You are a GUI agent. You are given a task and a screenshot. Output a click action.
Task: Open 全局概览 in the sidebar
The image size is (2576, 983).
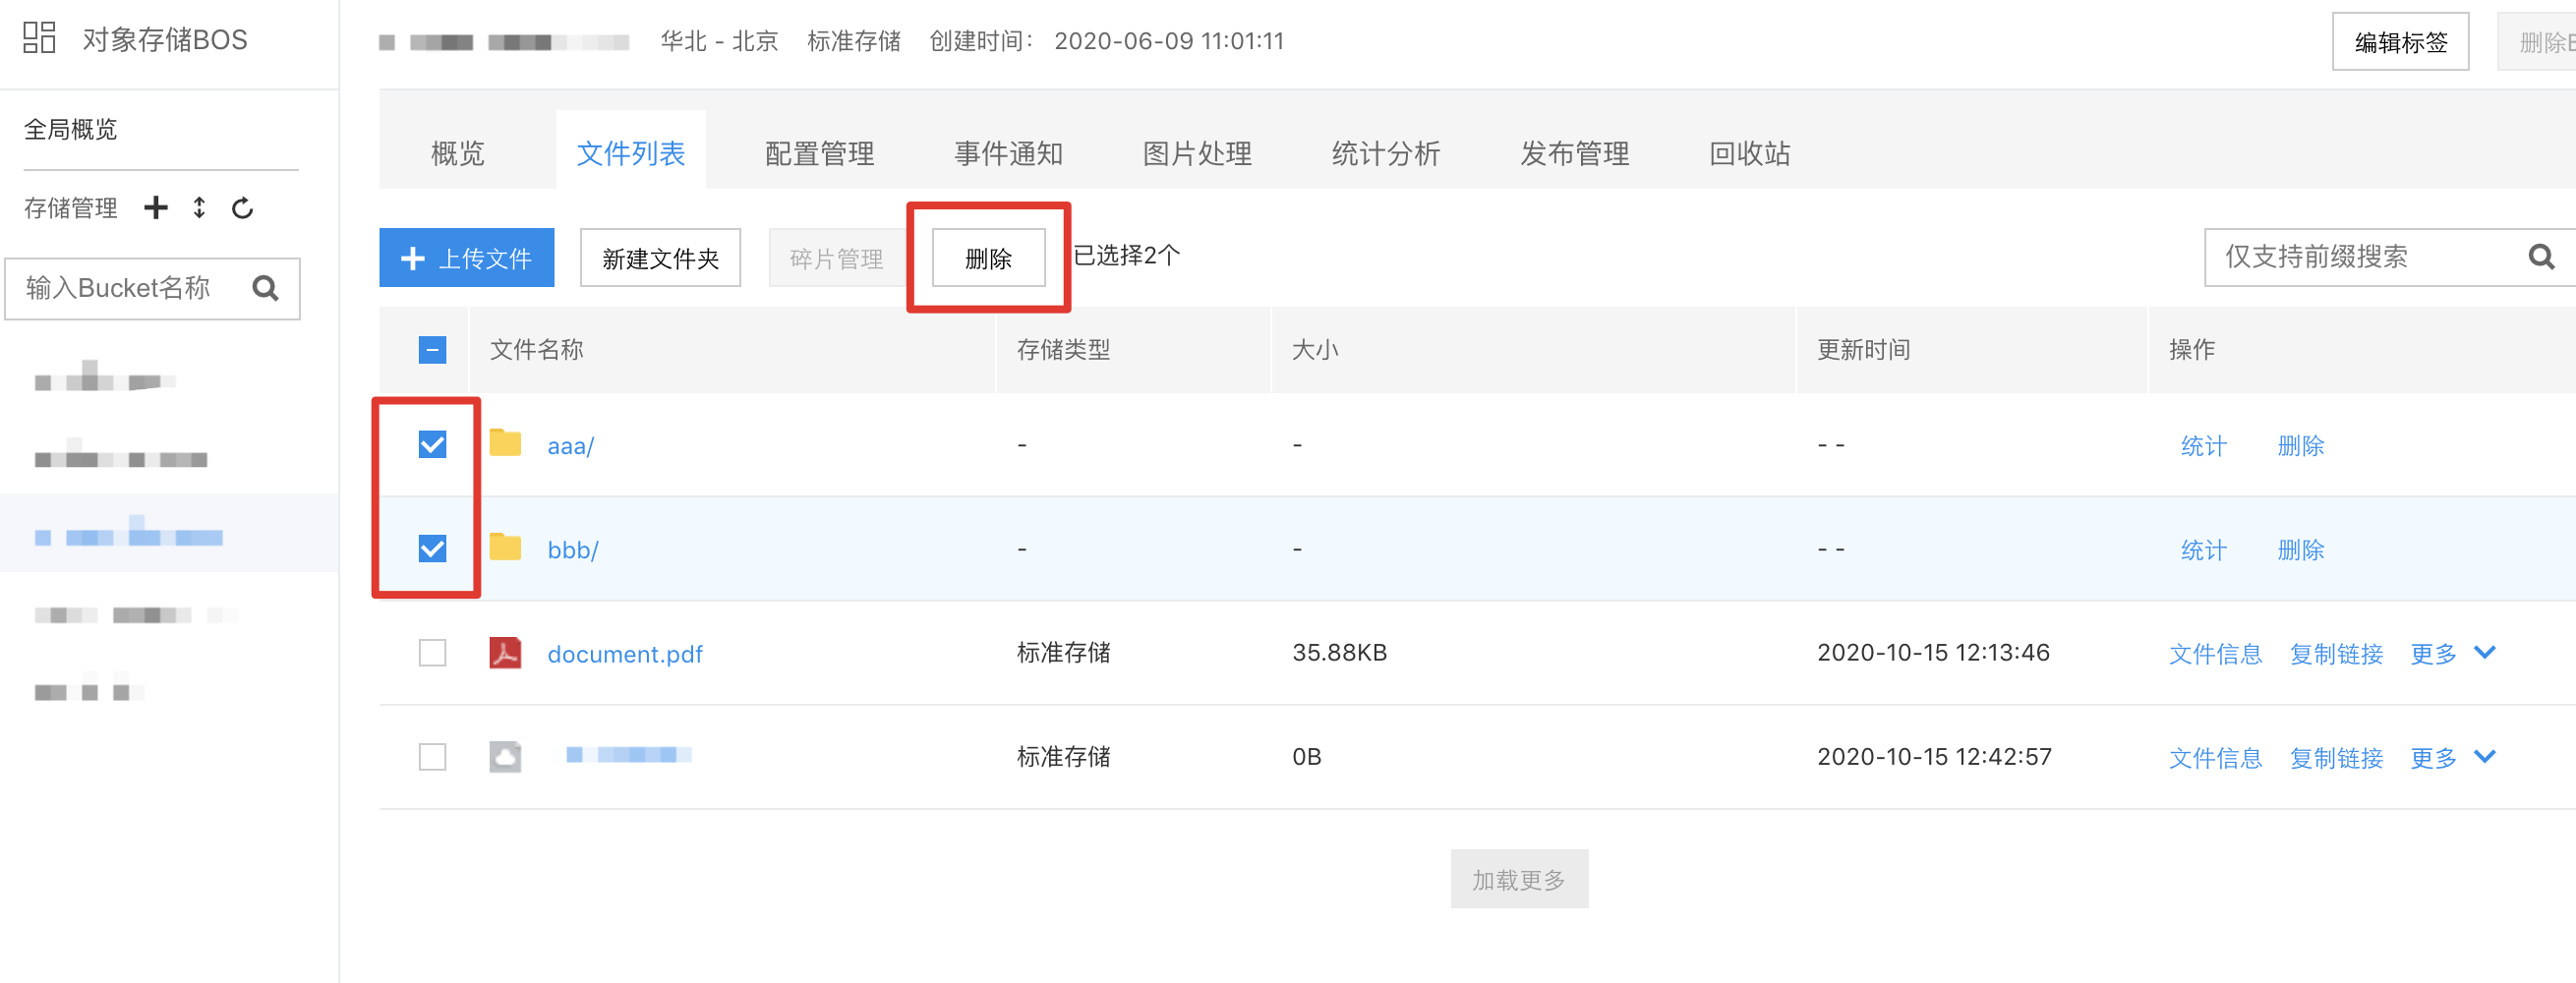tap(70, 129)
